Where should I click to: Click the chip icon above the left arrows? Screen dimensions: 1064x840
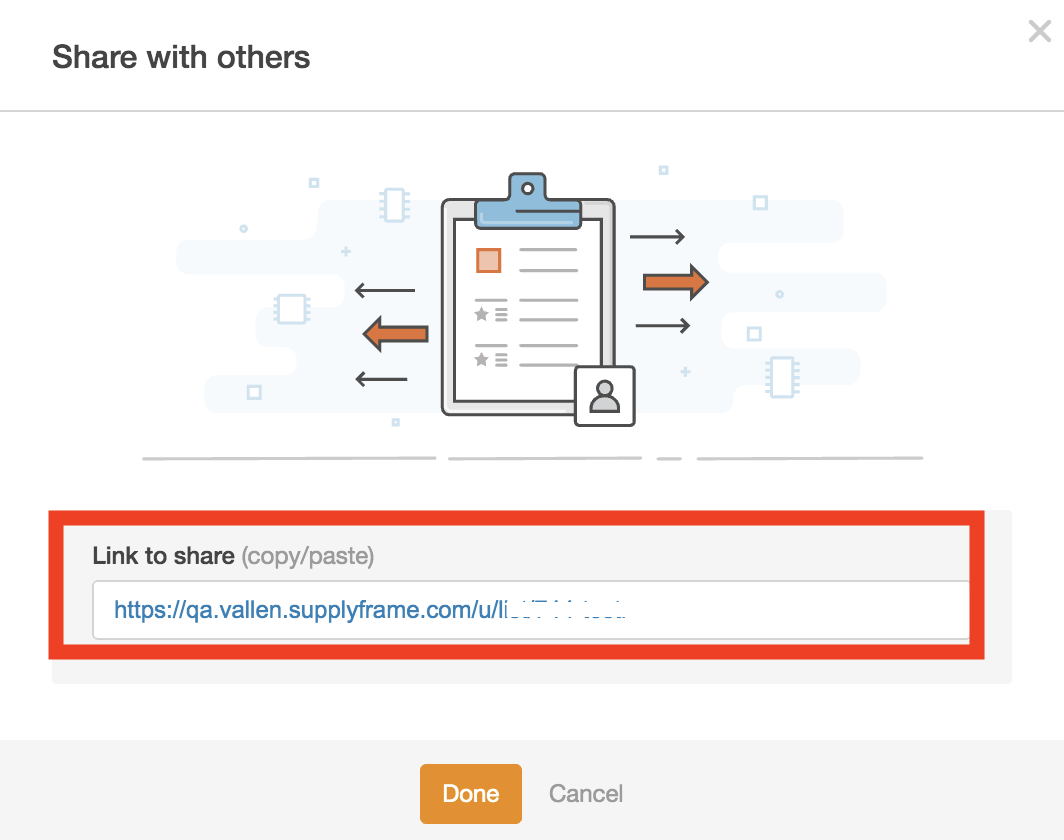click(394, 204)
